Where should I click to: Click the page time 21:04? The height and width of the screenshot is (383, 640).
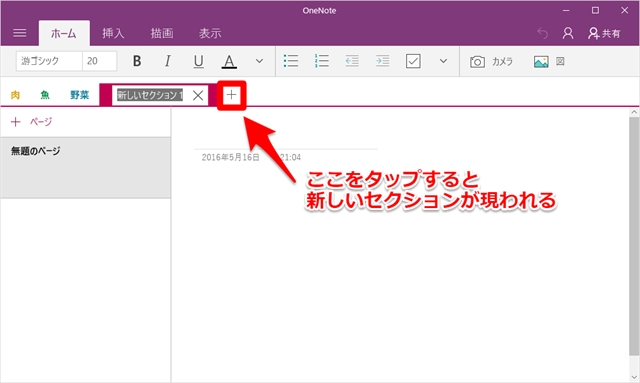[290, 157]
